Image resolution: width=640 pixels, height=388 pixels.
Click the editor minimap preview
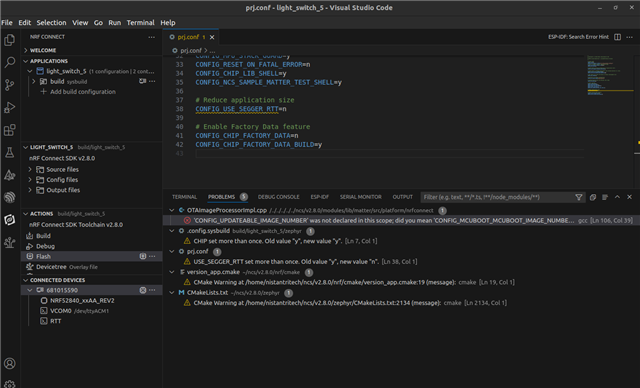pyautogui.click(x=610, y=75)
